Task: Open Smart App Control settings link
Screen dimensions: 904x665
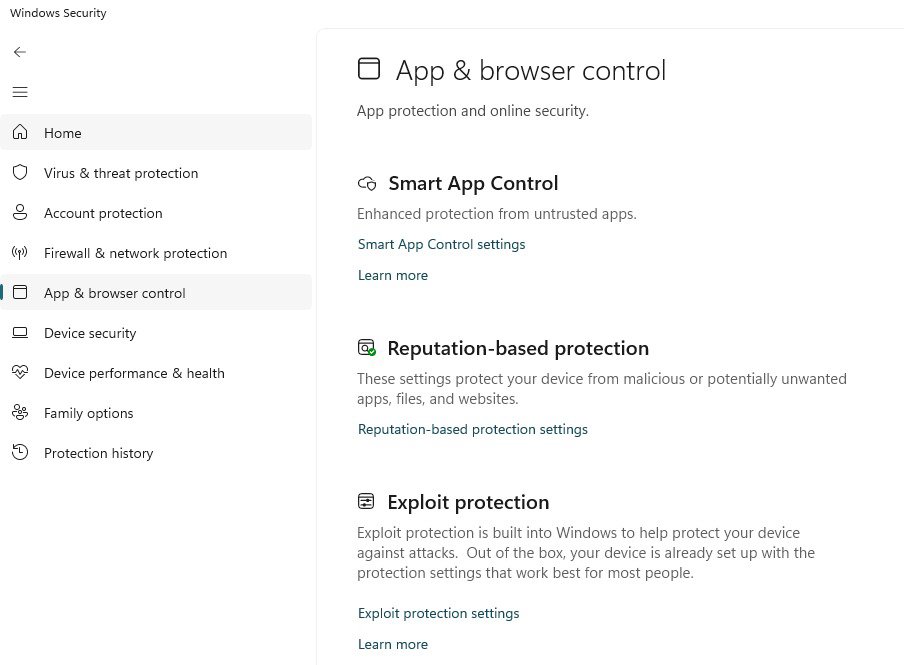Action: 441,244
